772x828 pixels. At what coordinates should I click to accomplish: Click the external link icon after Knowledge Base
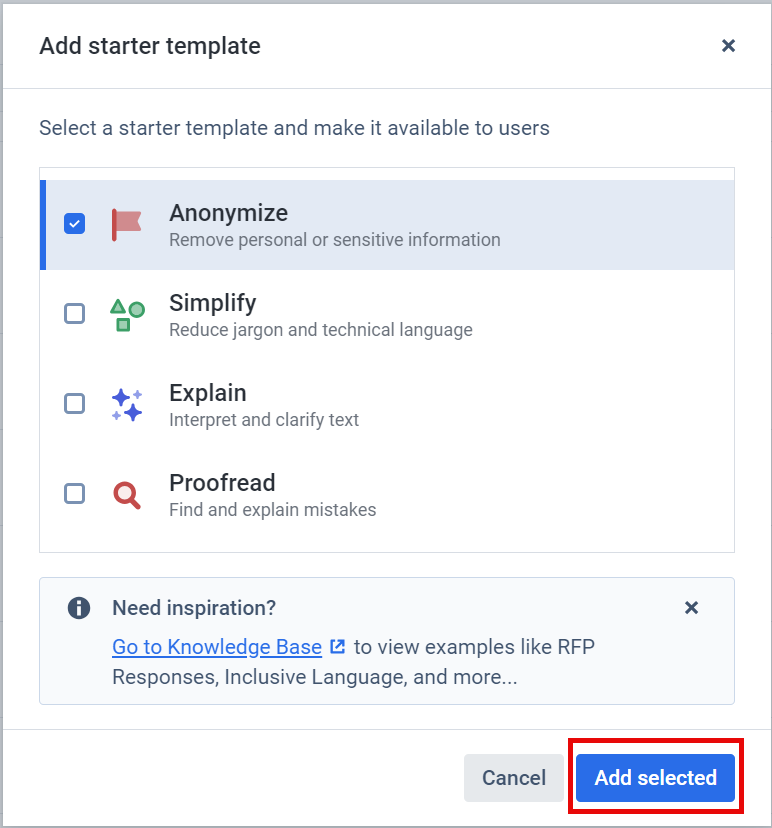click(x=337, y=646)
